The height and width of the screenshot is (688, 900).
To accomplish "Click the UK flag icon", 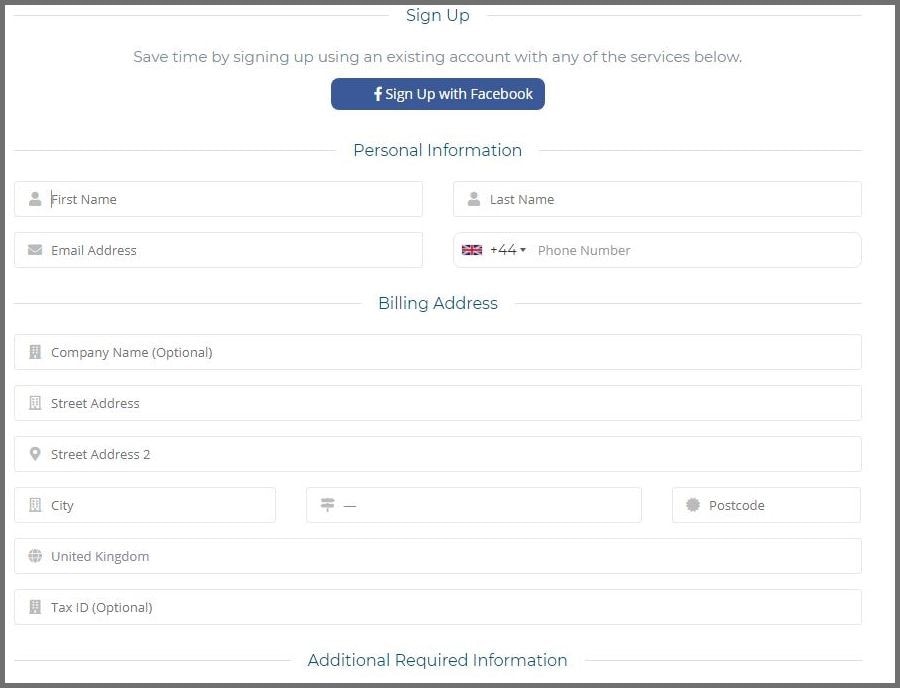I will tap(472, 250).
